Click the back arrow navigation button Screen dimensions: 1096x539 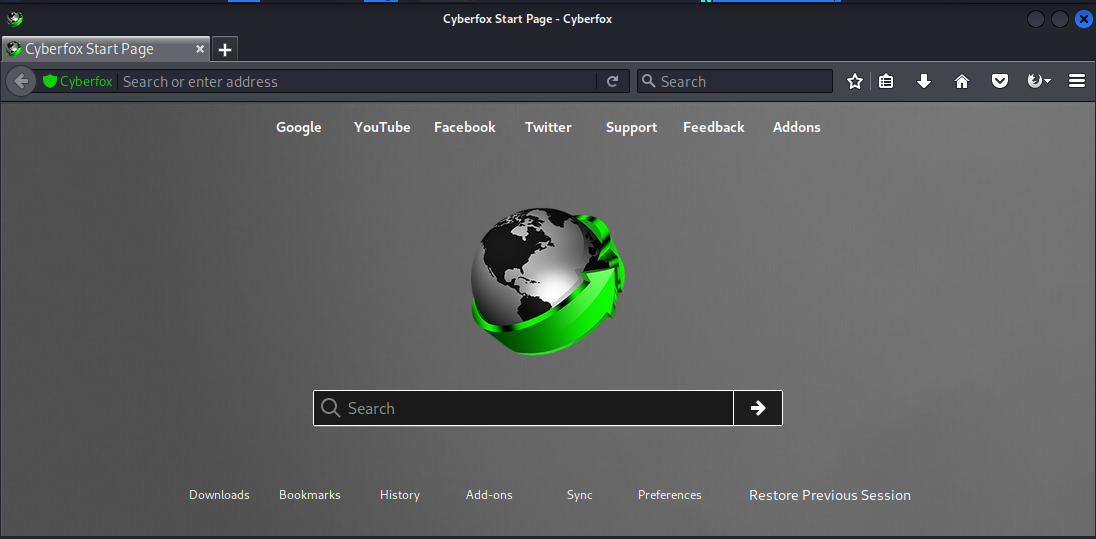coord(21,82)
